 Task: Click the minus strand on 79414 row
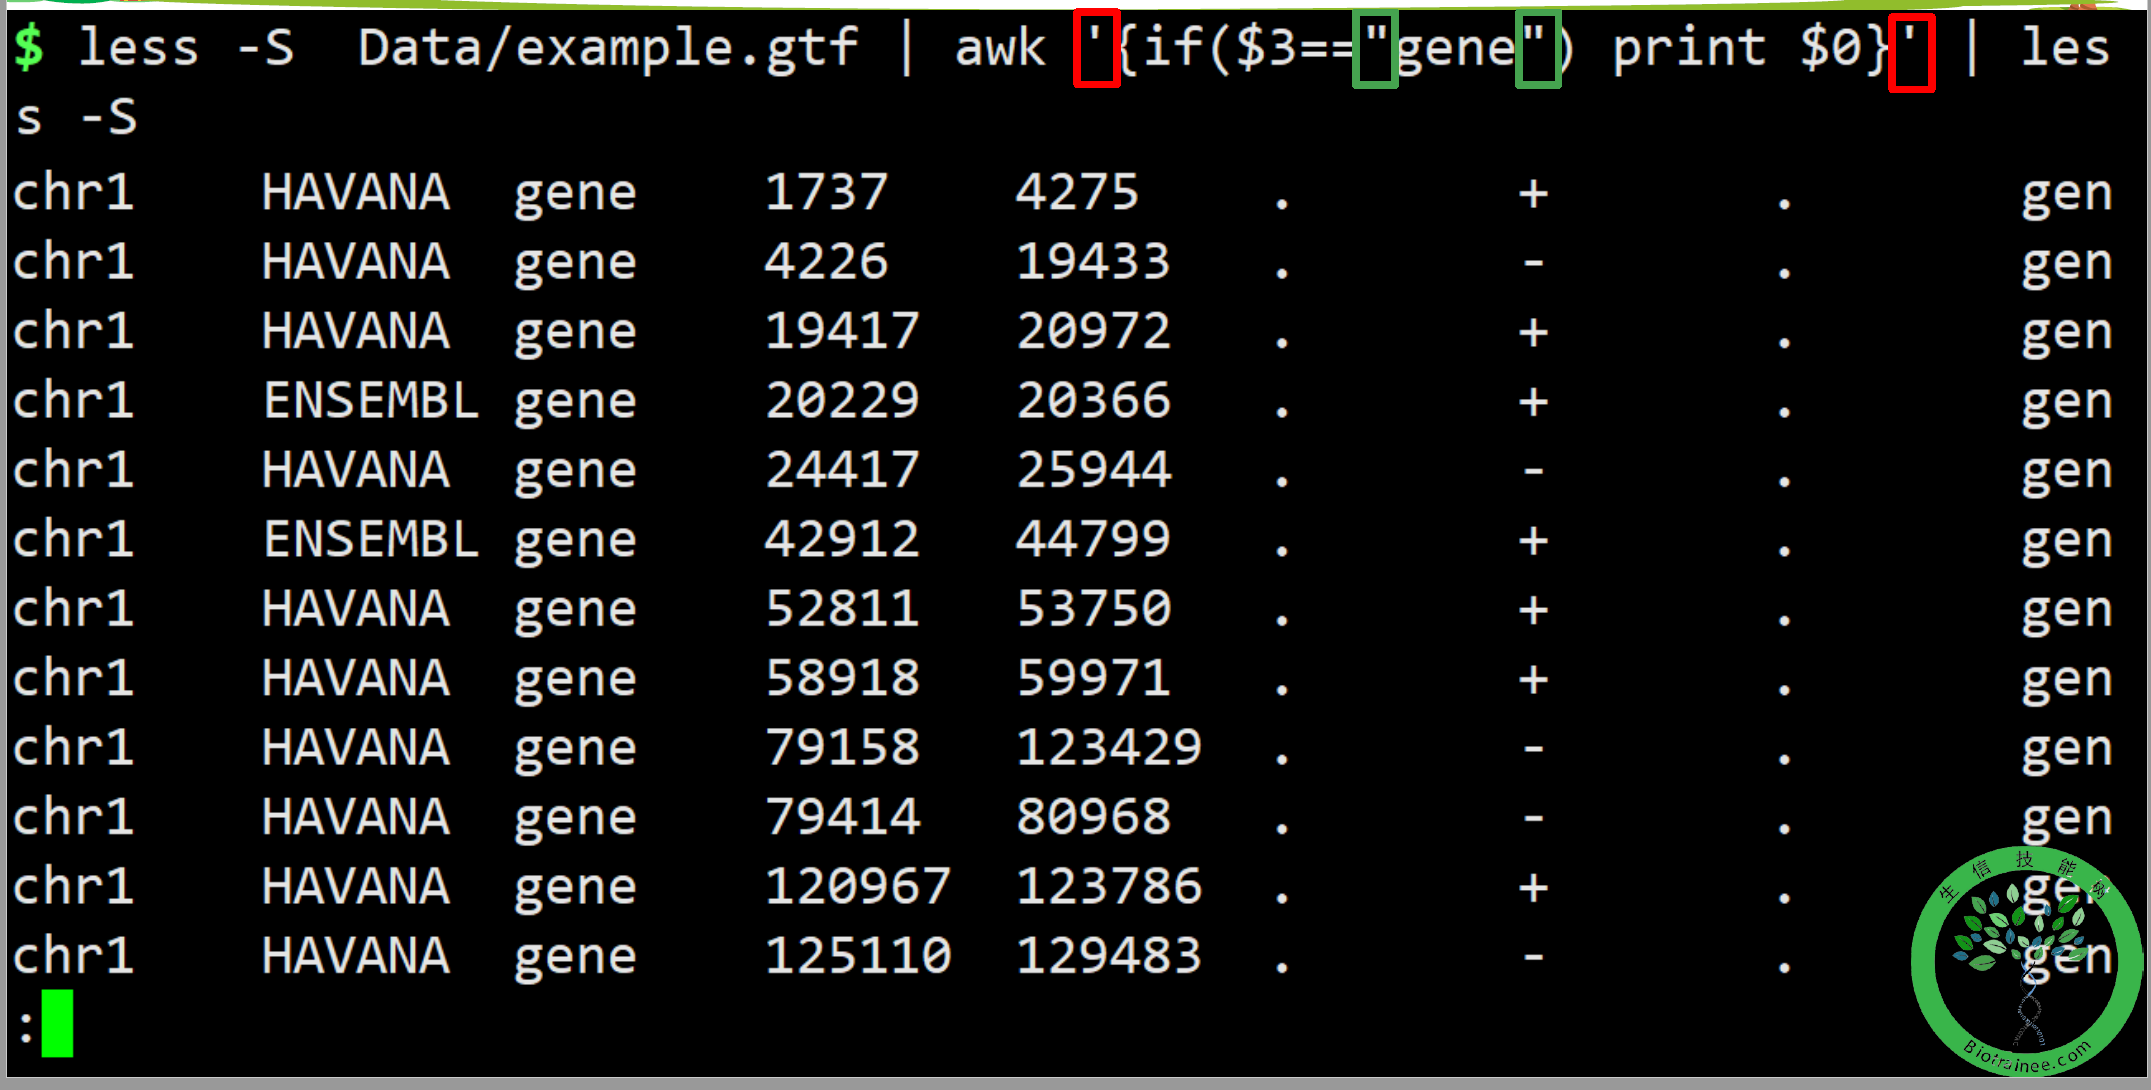1533,818
